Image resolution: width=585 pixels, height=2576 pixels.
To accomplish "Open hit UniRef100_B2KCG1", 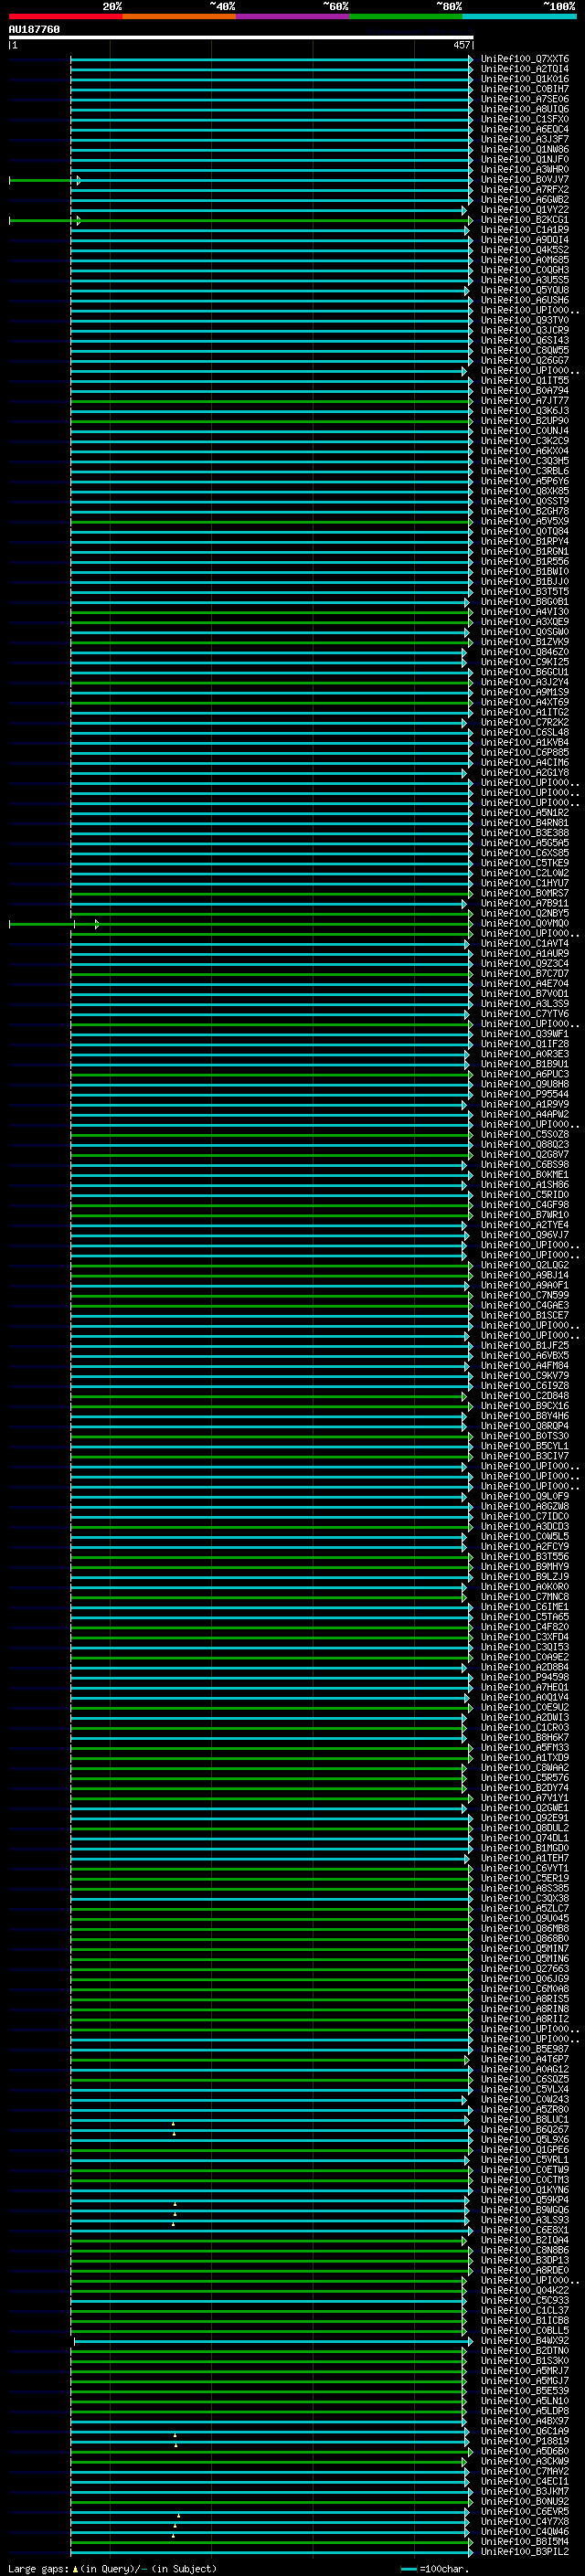I will 525,220.
